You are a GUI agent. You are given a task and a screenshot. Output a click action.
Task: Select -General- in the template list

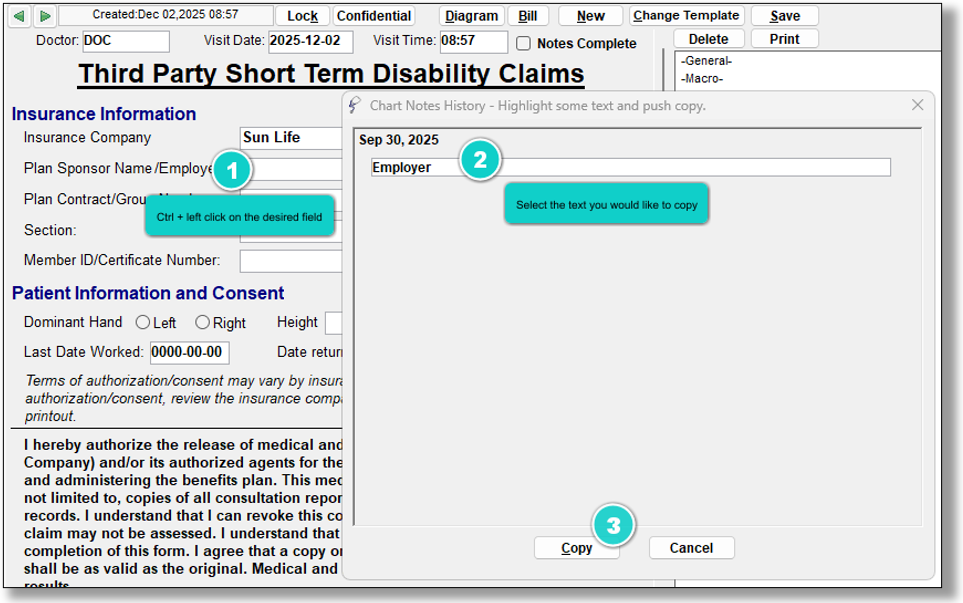pos(706,61)
